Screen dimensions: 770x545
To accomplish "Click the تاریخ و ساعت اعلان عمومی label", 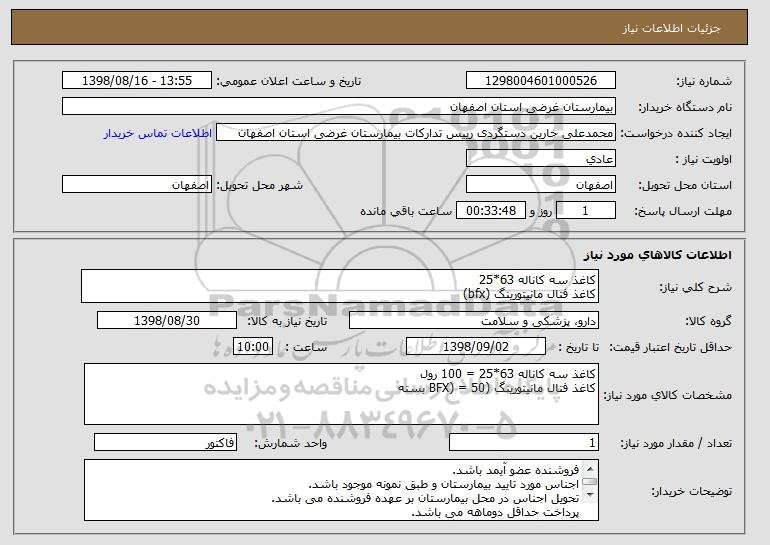I will (x=289, y=81).
